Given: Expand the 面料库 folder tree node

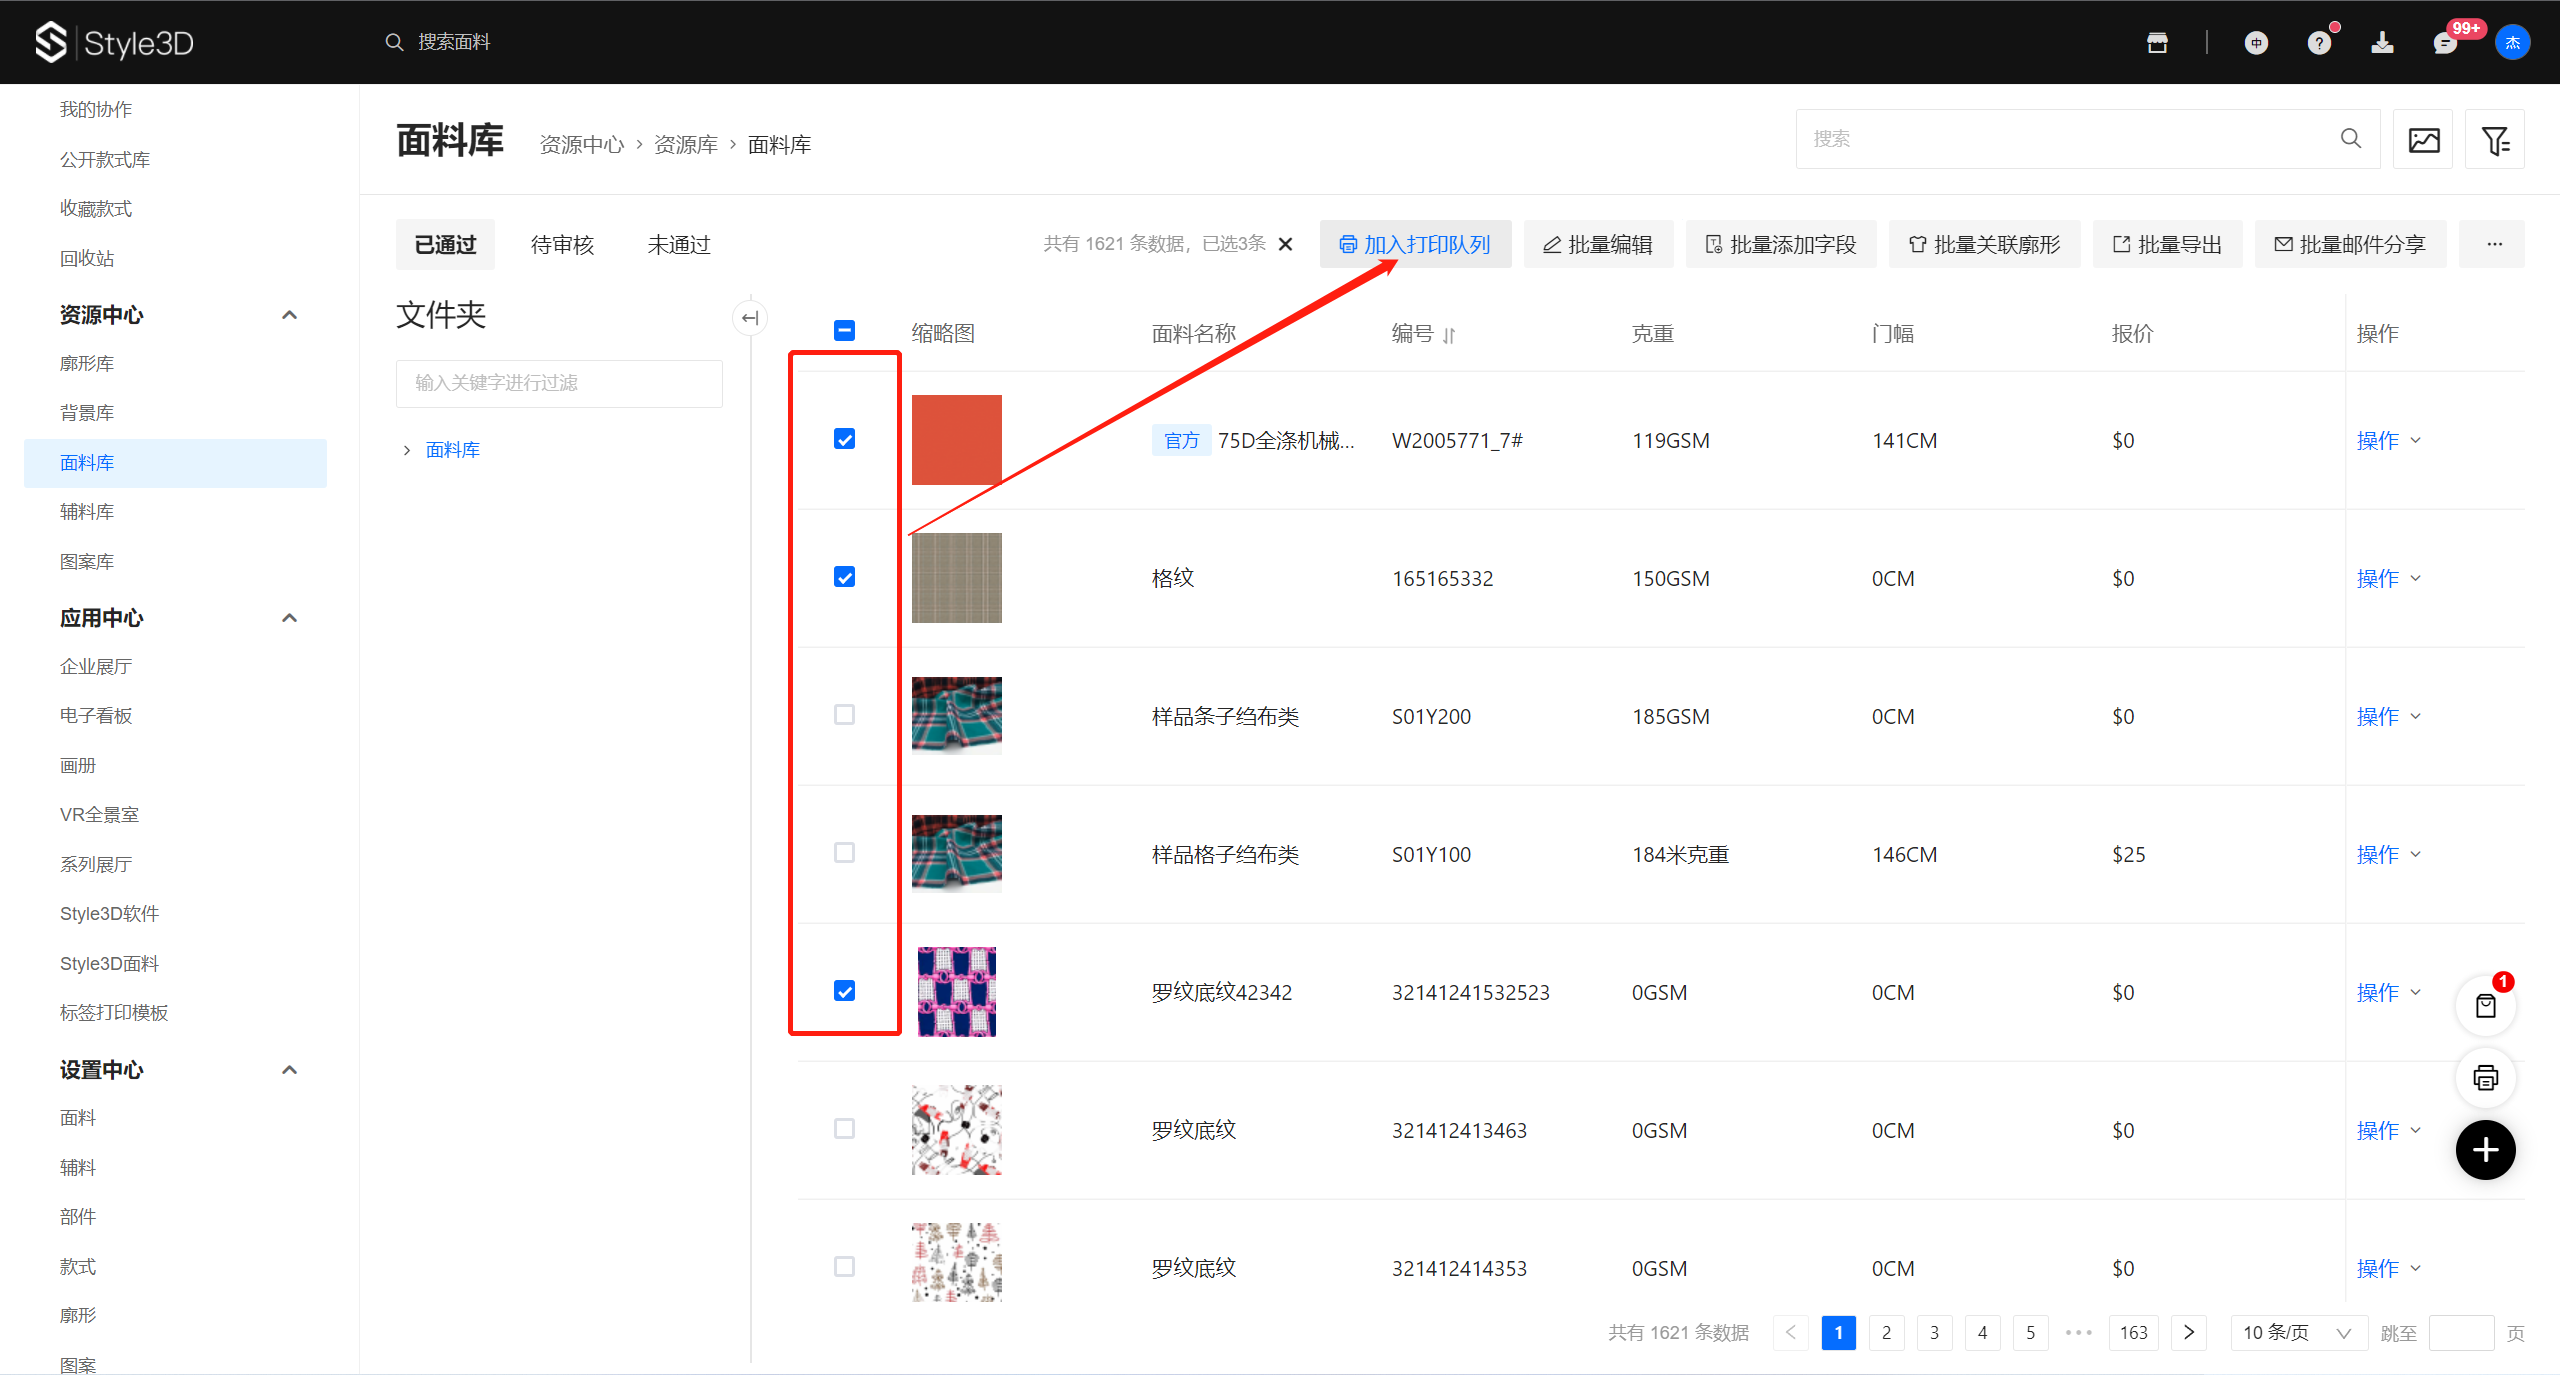Looking at the screenshot, I should tap(407, 450).
